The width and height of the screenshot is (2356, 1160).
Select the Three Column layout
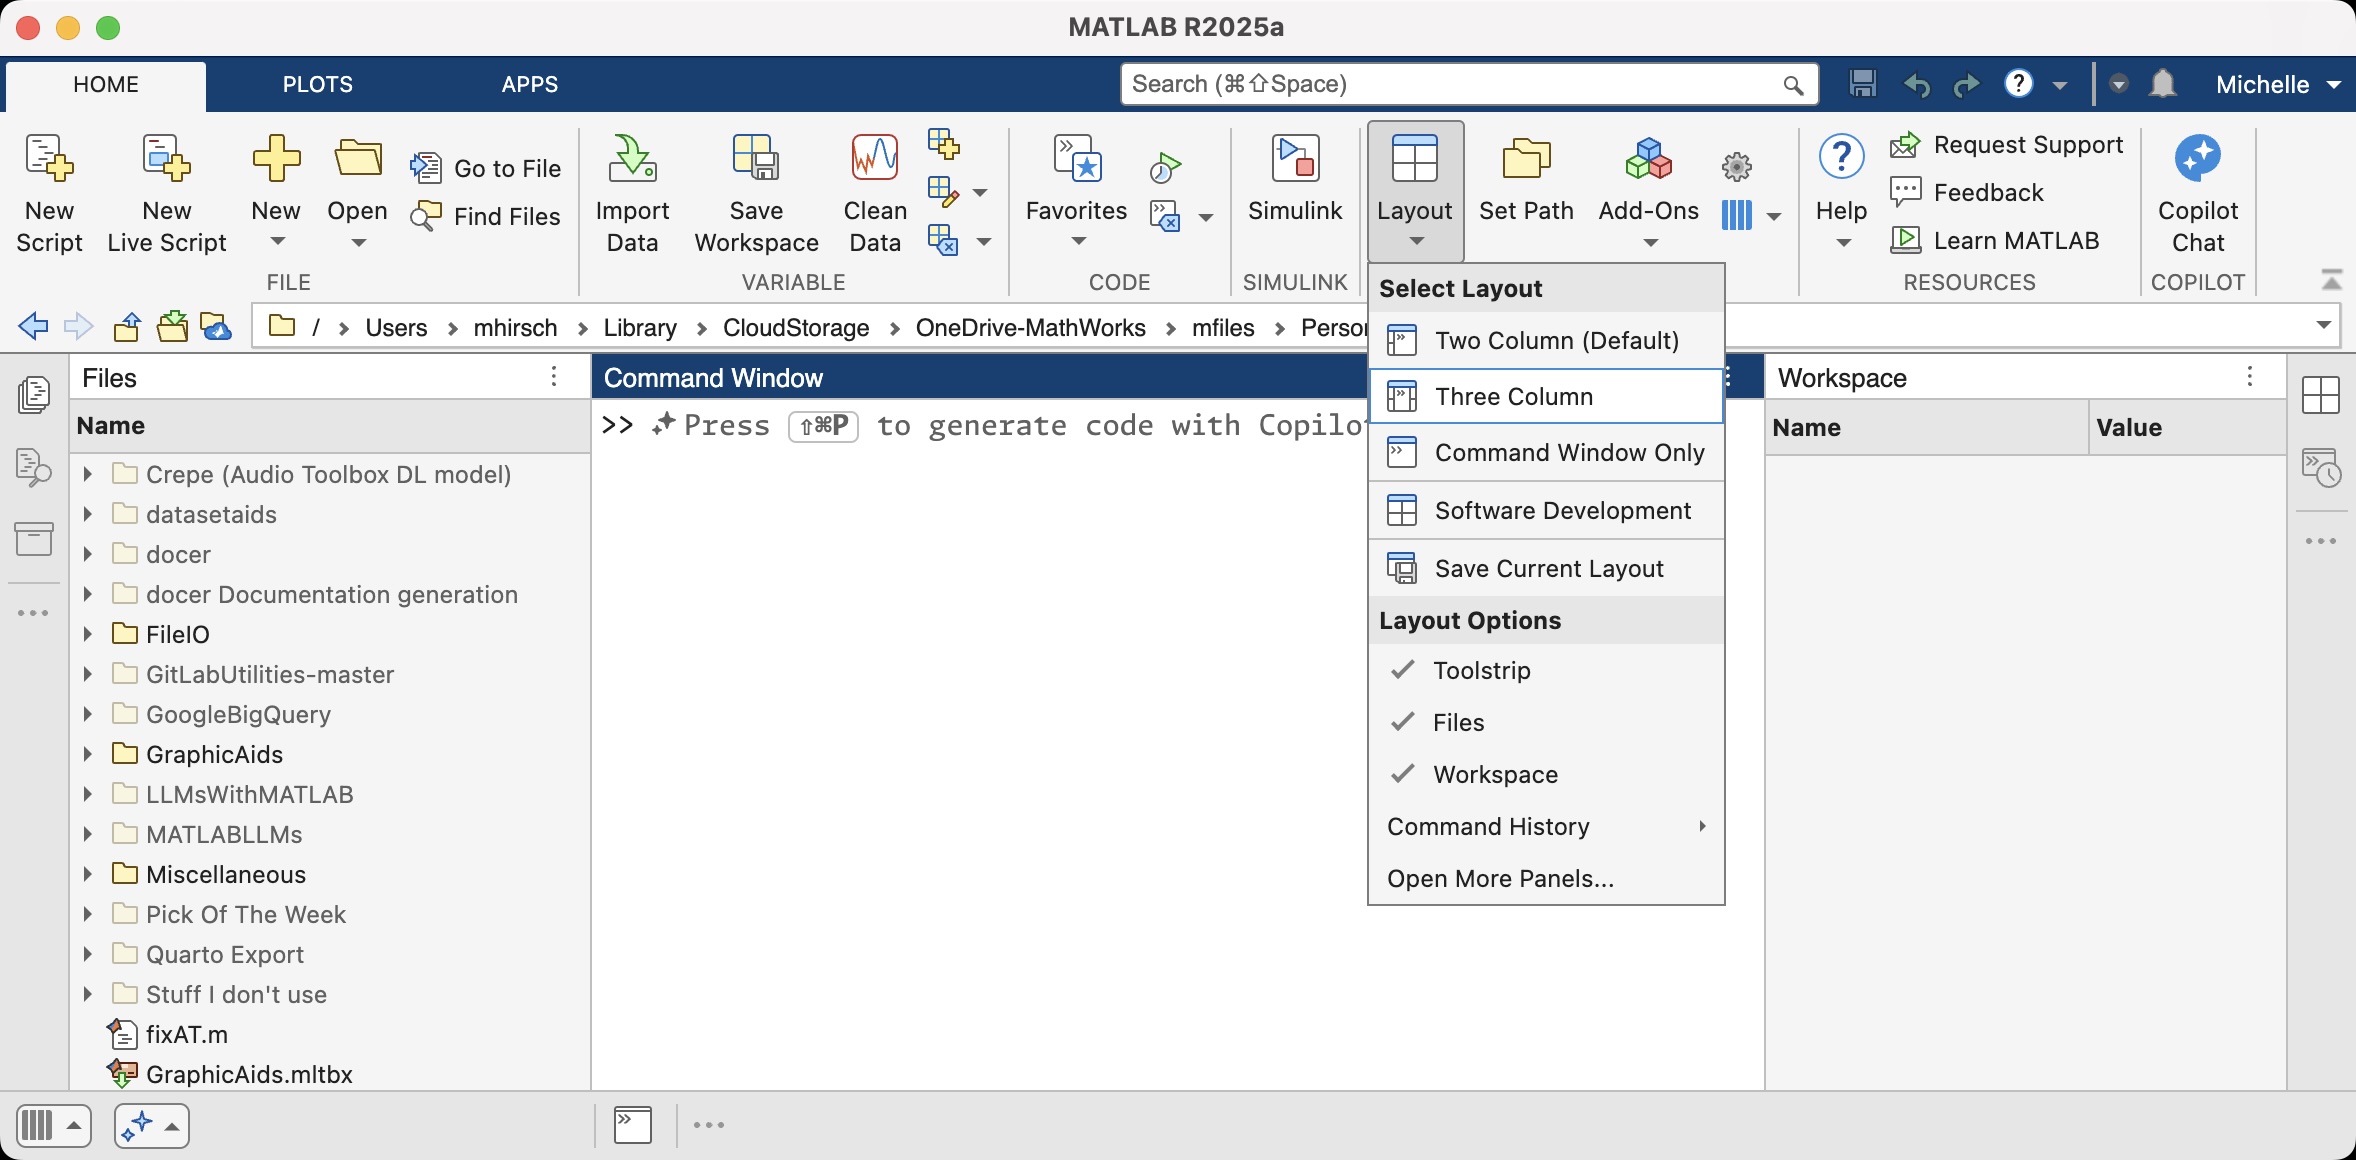click(1513, 396)
